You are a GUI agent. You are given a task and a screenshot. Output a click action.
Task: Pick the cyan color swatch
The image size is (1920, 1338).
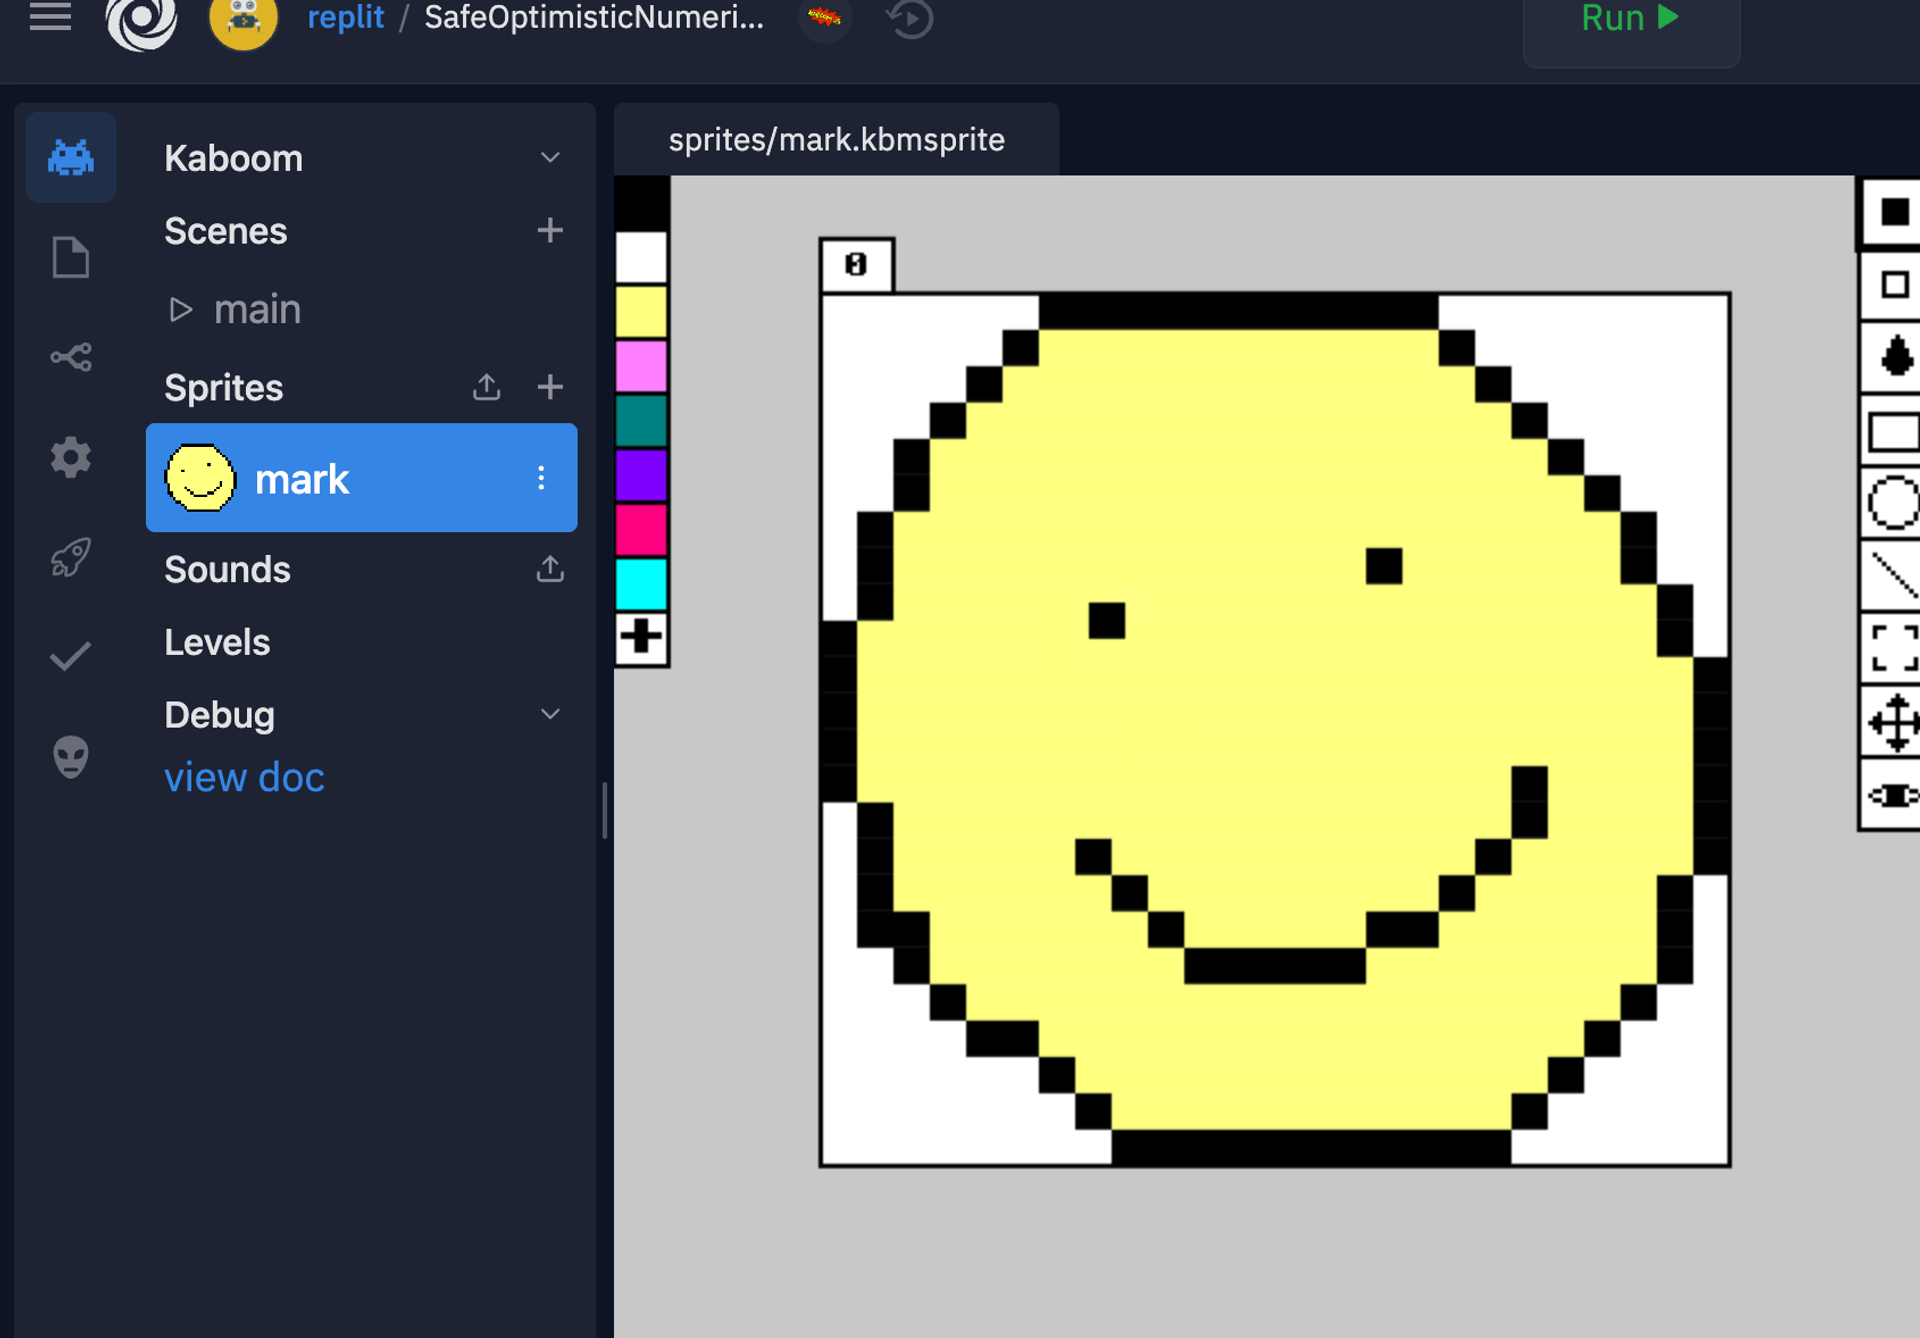pyautogui.click(x=641, y=584)
